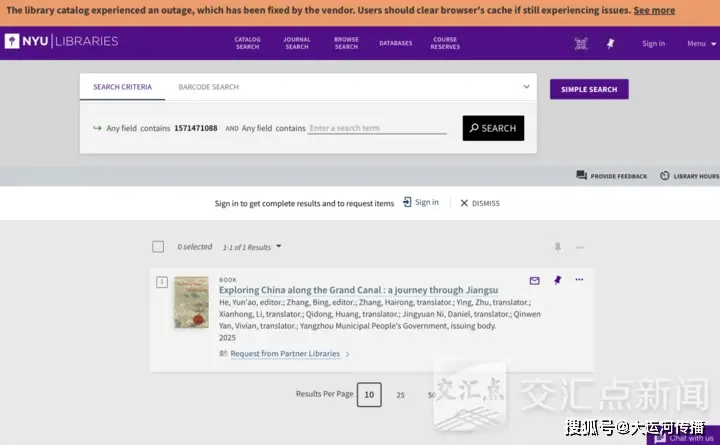720x445 pixels.
Task: Select all results checkbox
Action: 158,247
